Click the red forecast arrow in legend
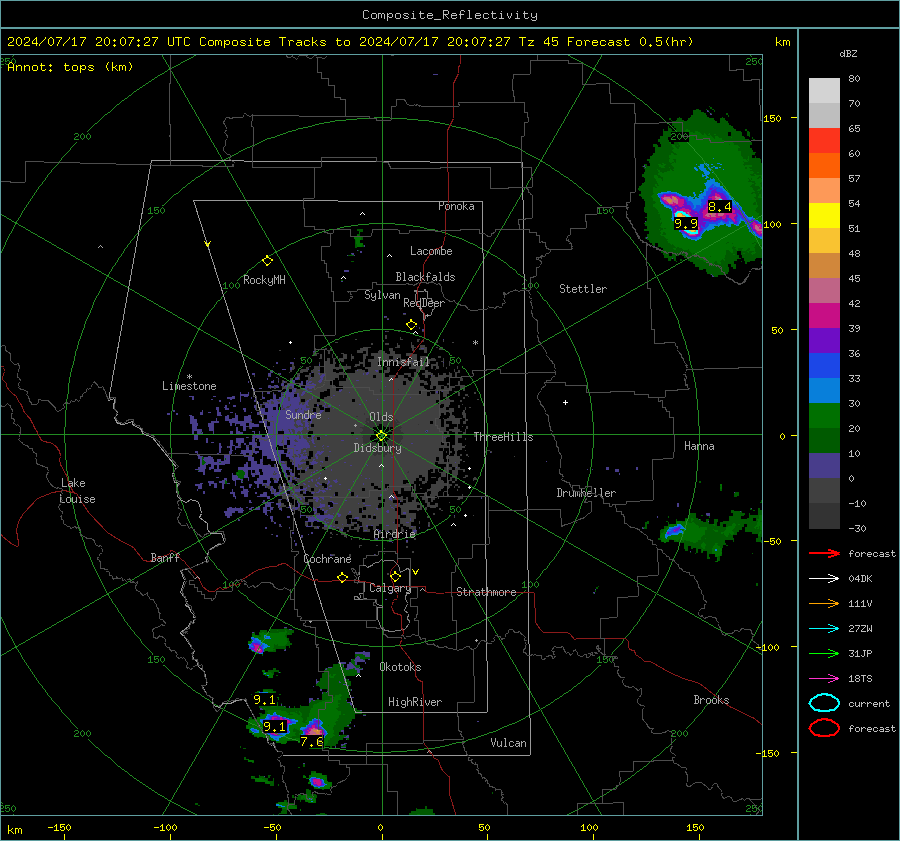The image size is (900, 841). click(x=825, y=553)
